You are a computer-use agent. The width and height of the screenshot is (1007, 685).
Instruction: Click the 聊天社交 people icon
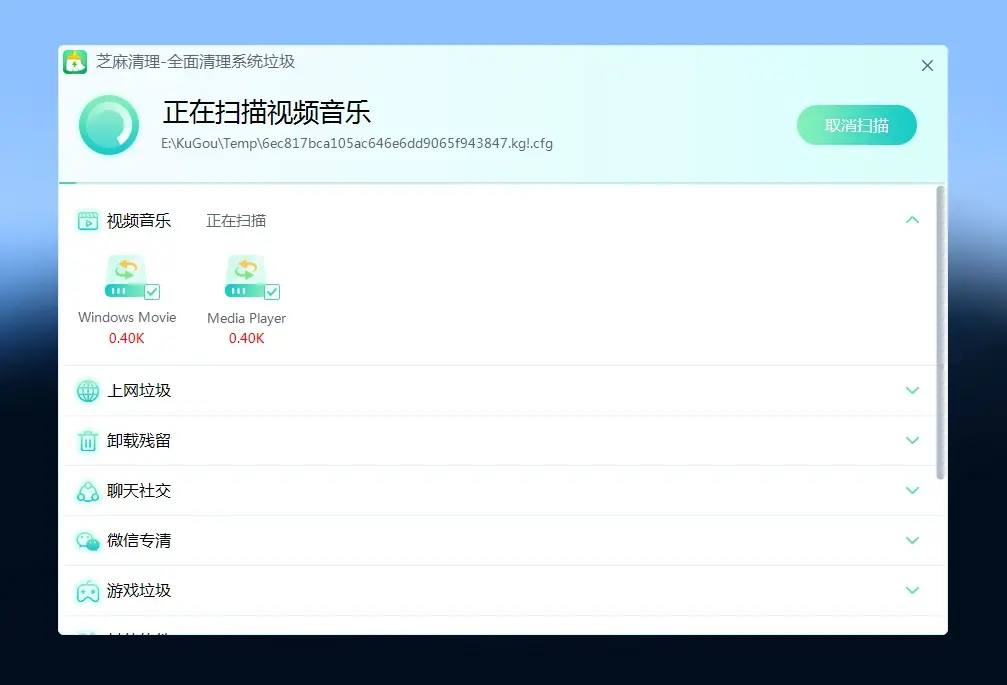(88, 491)
